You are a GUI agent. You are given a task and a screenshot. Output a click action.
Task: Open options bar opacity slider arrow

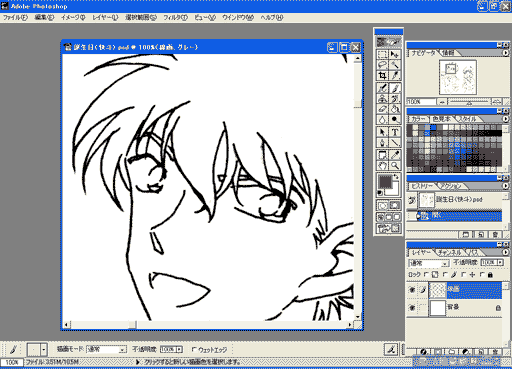pyautogui.click(x=179, y=349)
